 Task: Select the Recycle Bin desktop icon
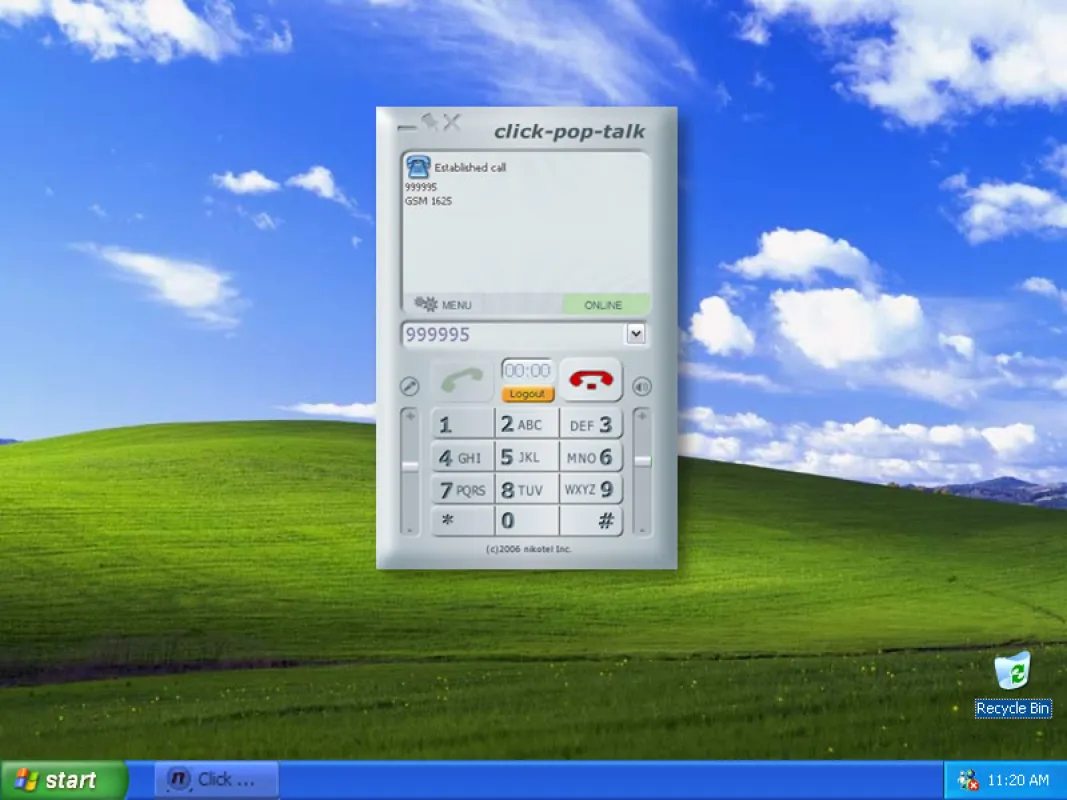click(1013, 684)
